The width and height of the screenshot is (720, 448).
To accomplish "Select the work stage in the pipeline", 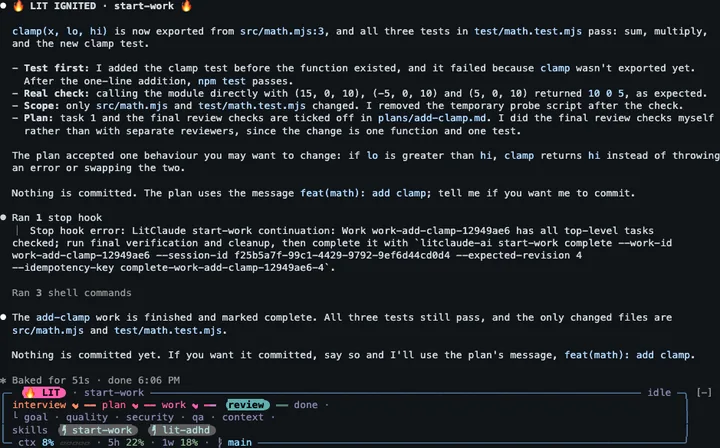I will 174,405.
